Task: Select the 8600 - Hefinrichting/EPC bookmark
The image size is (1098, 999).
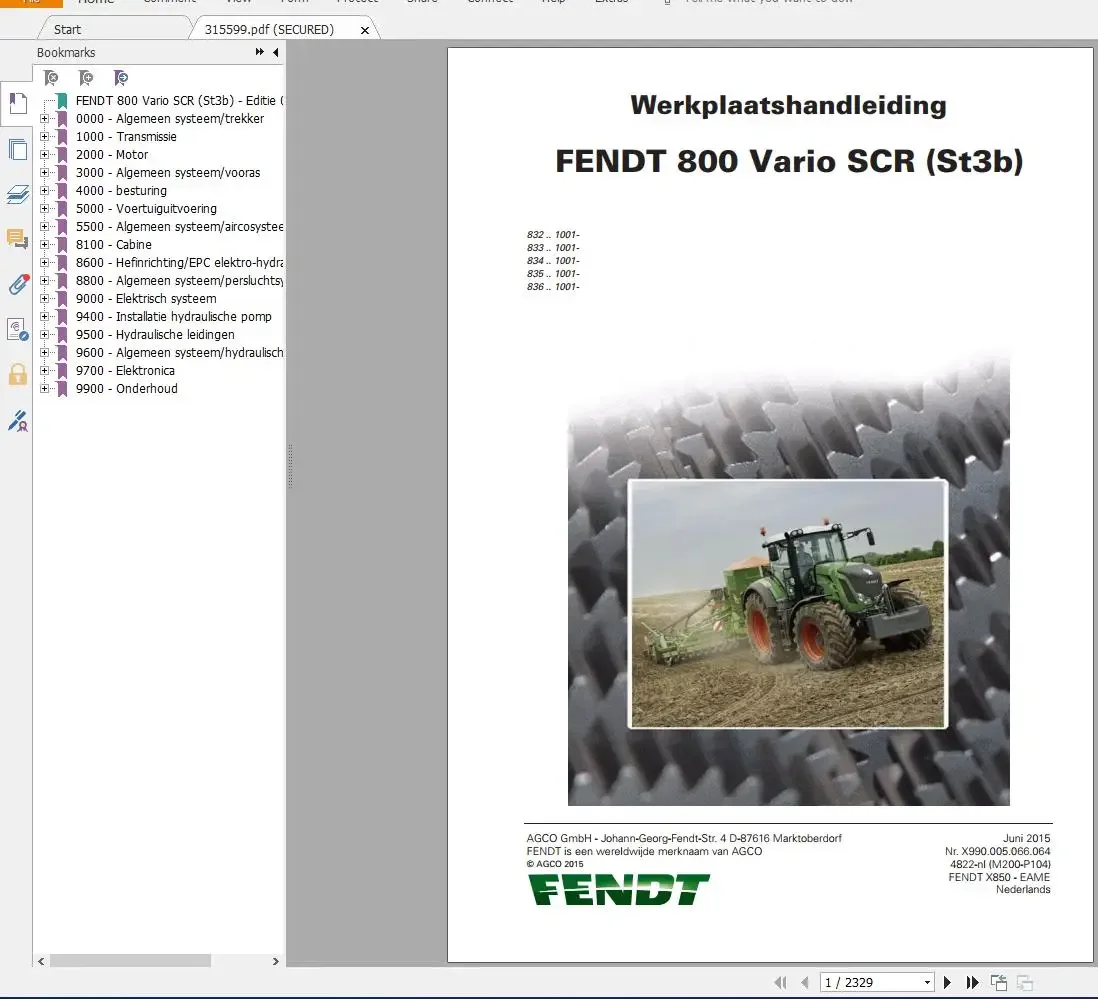Action: click(x=179, y=263)
